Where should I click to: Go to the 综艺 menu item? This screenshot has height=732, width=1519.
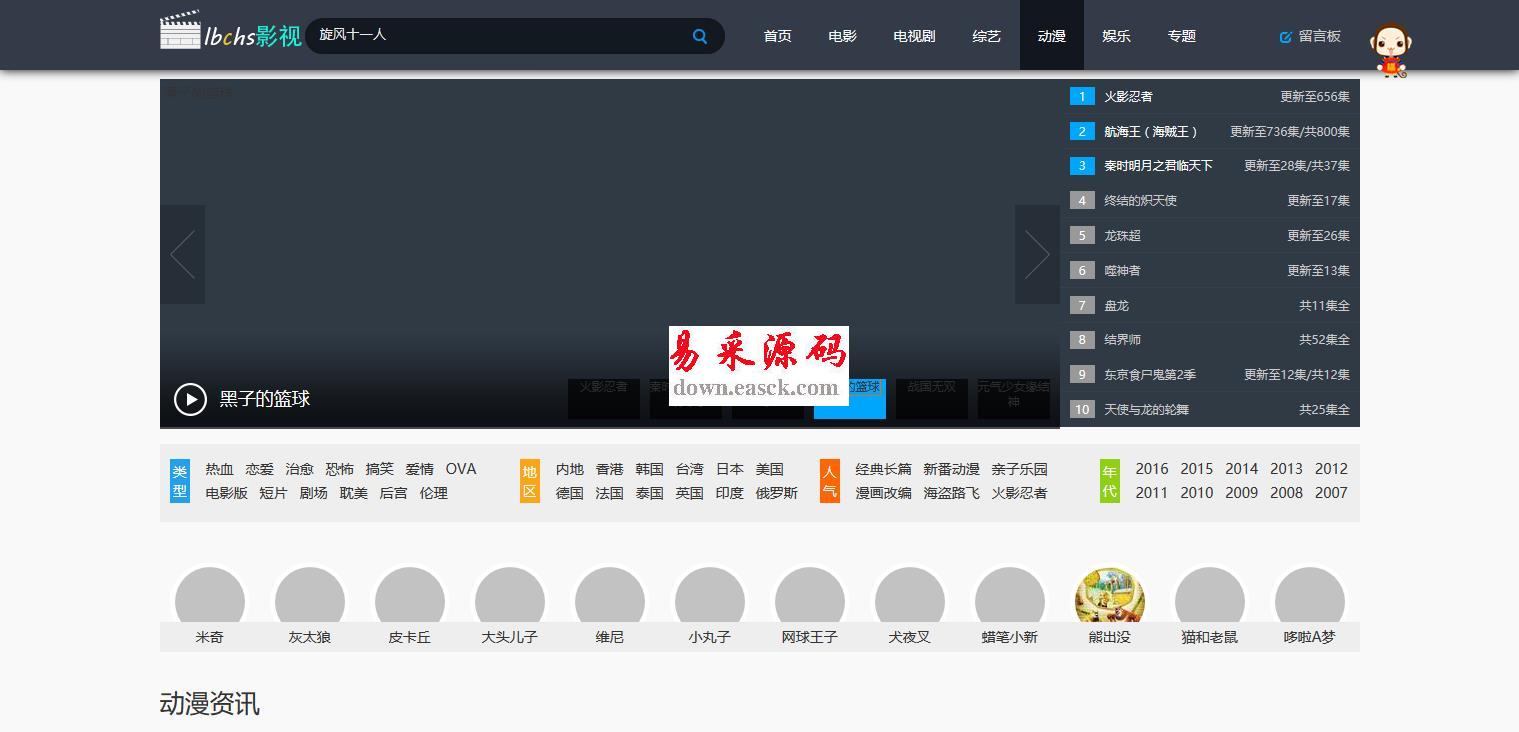[x=986, y=36]
